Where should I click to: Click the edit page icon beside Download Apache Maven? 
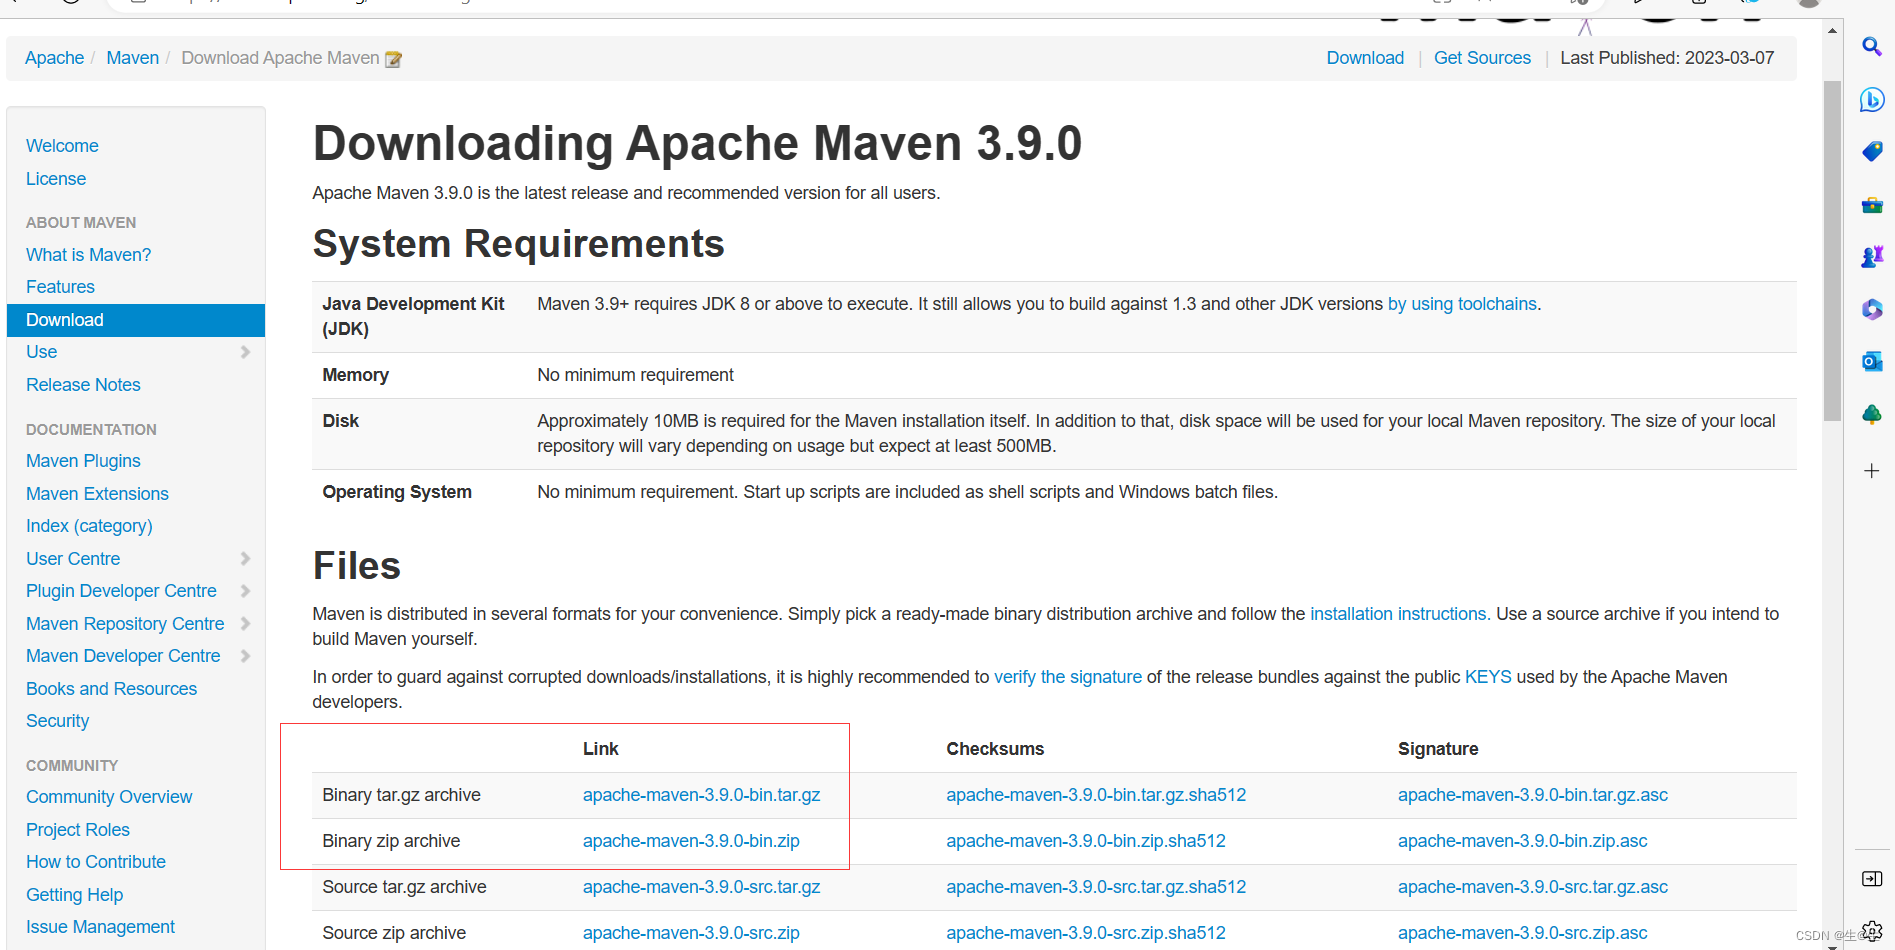(x=394, y=59)
